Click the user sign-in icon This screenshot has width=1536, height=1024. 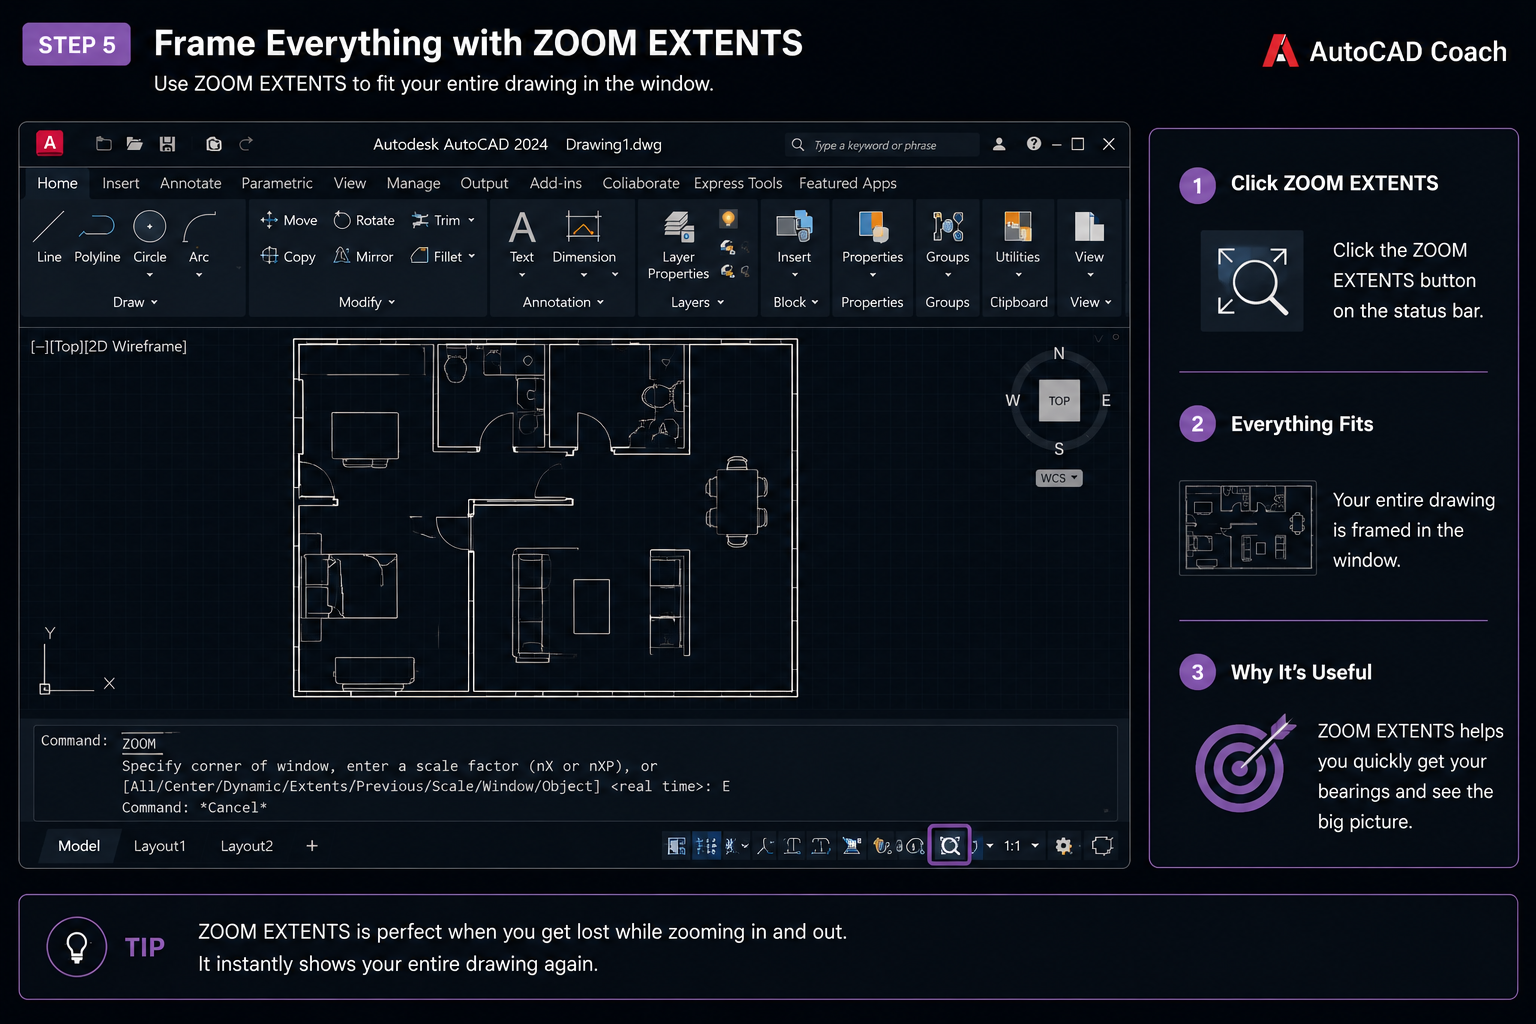pyautogui.click(x=999, y=144)
